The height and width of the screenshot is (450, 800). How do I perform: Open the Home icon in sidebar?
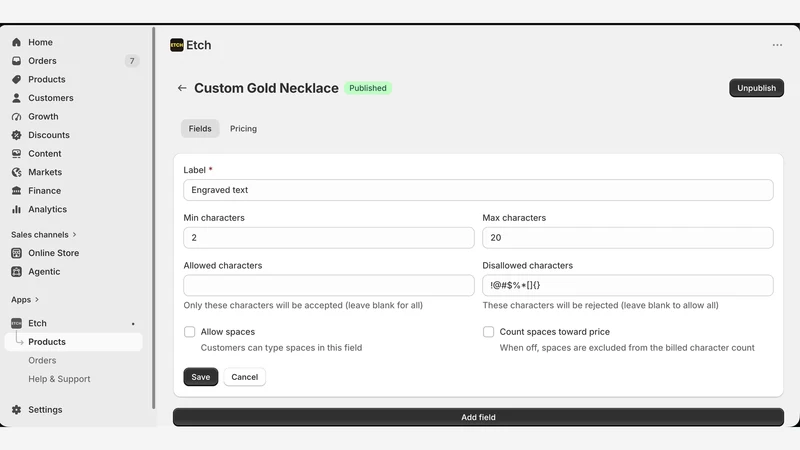(x=16, y=42)
